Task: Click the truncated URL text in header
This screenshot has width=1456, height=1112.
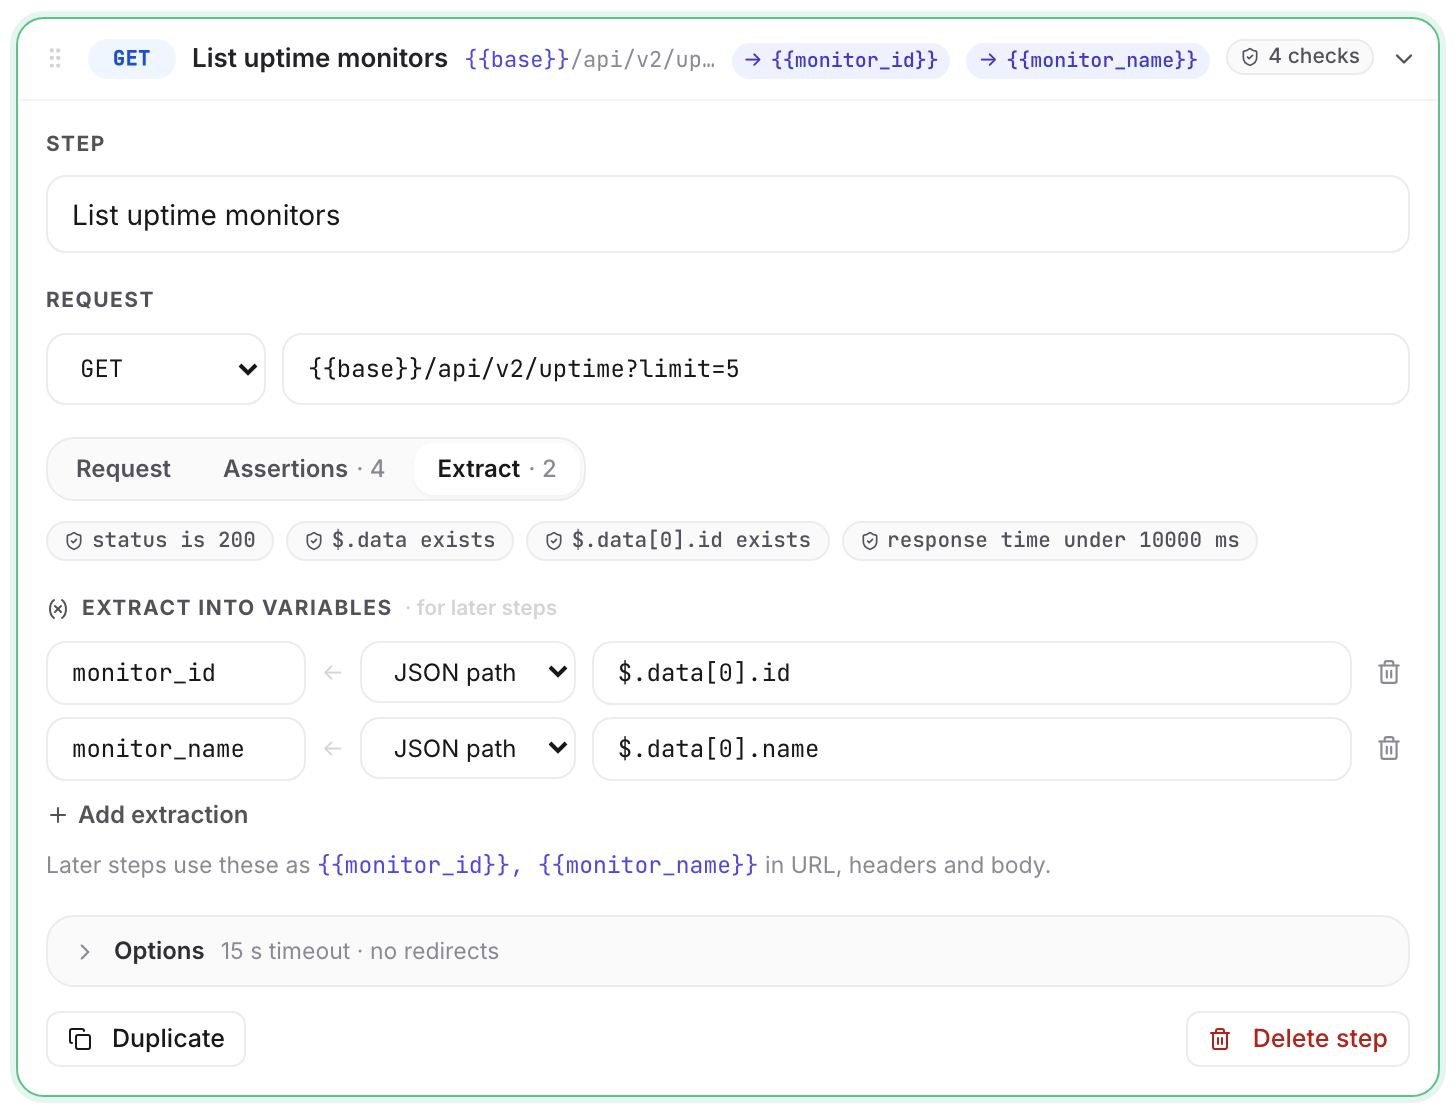Action: coord(590,60)
